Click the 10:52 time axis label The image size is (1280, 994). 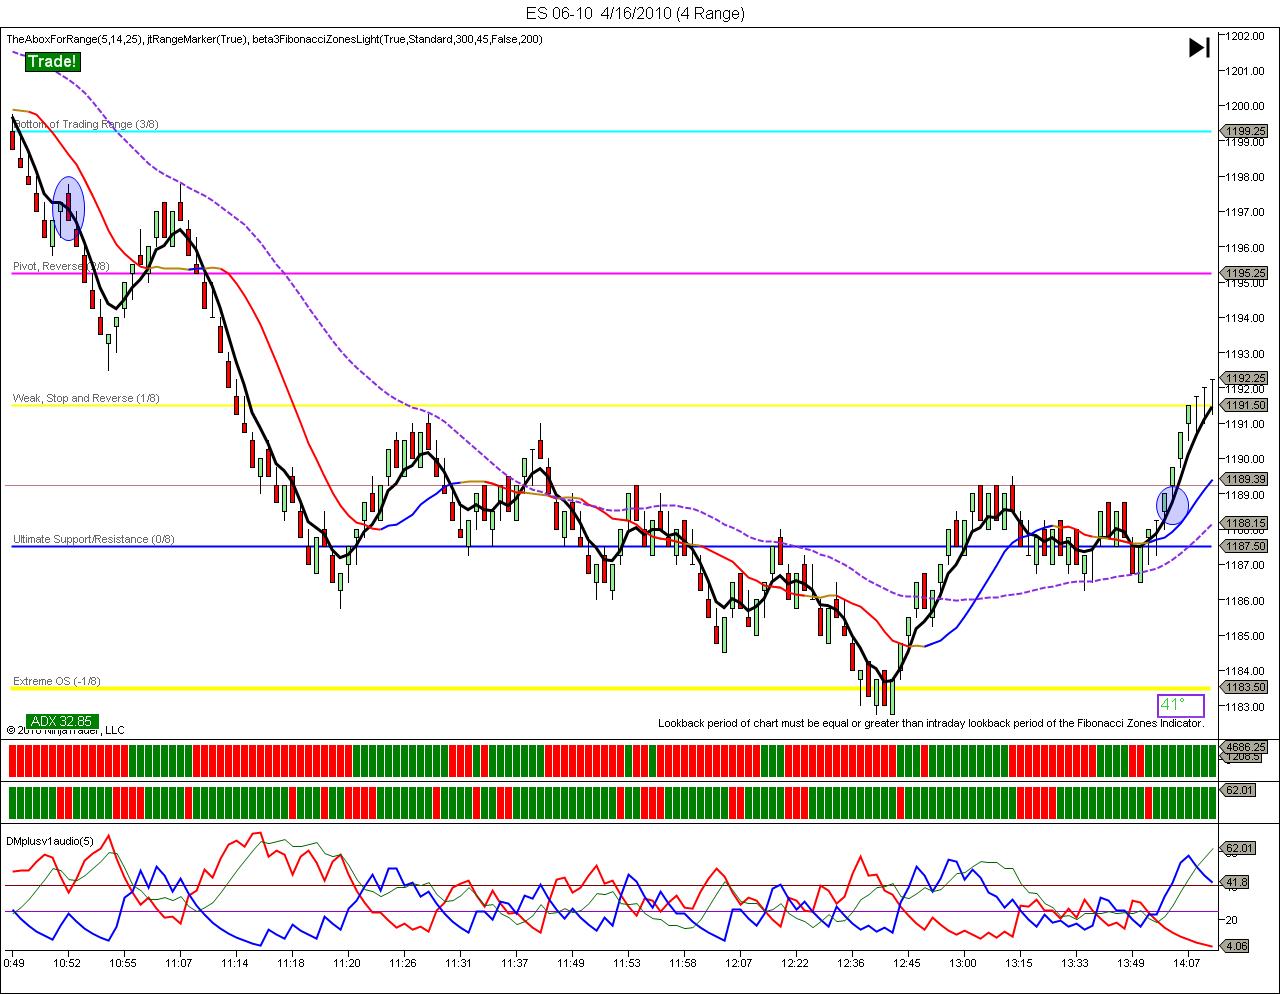[x=68, y=963]
